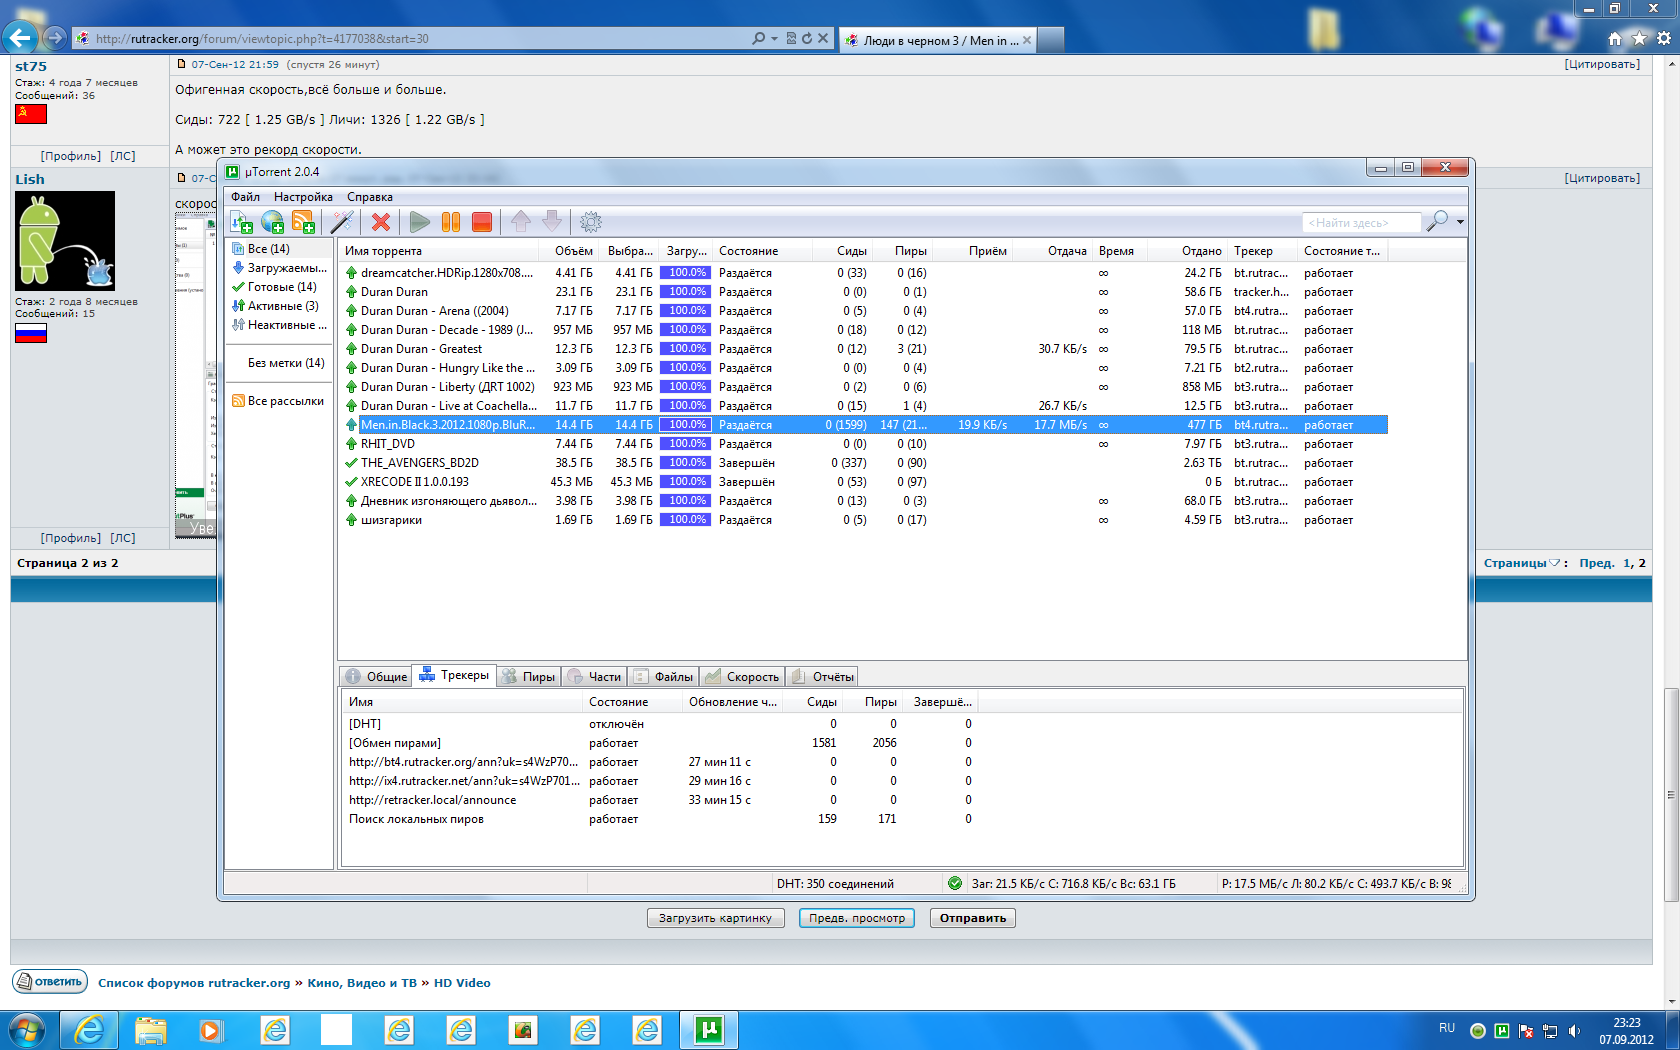1680x1050 pixels.
Task: Open the search provider dropdown arrow
Action: (1460, 222)
